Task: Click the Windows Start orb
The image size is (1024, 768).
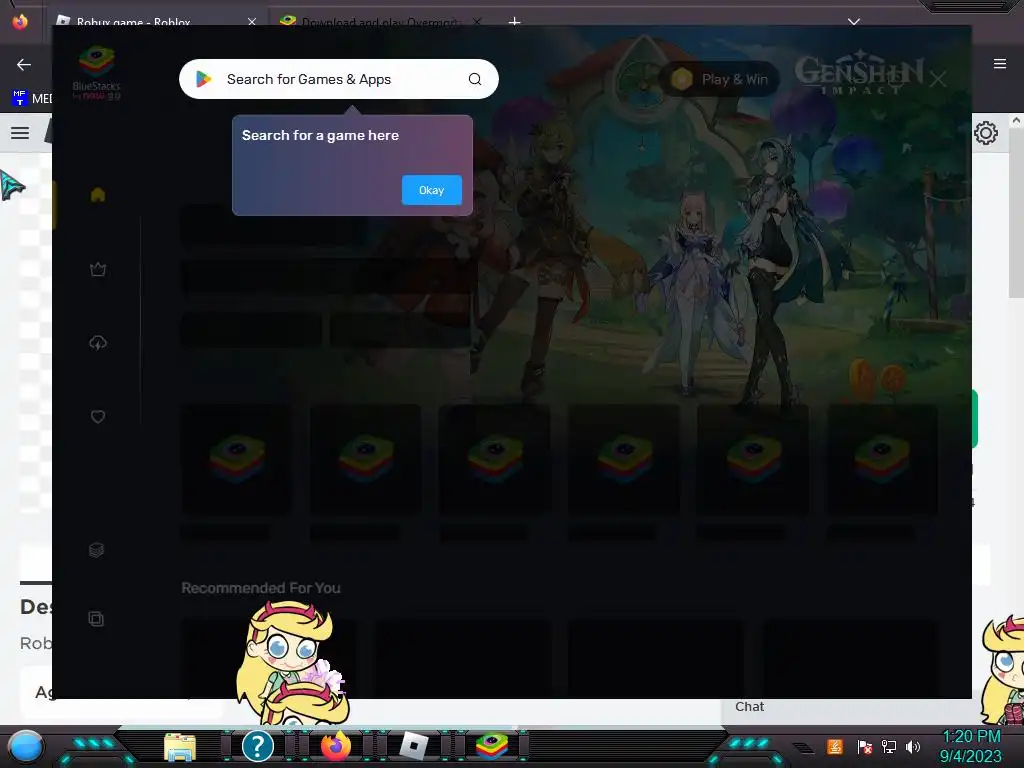Action: pyautogui.click(x=26, y=746)
